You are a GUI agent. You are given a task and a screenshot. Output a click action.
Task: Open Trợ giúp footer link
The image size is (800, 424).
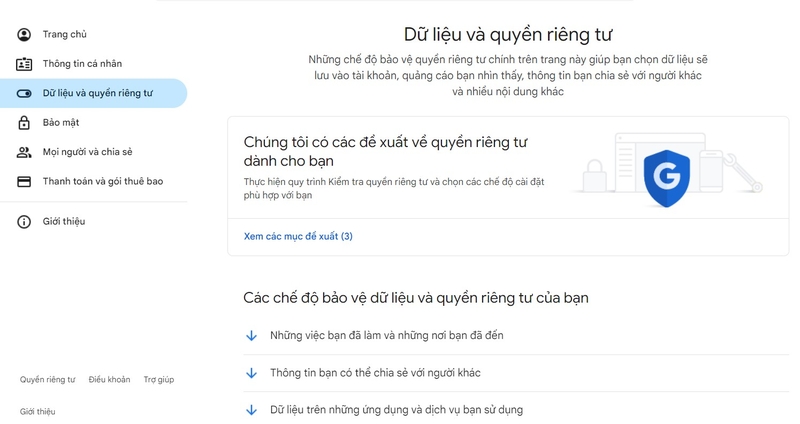[x=159, y=380]
